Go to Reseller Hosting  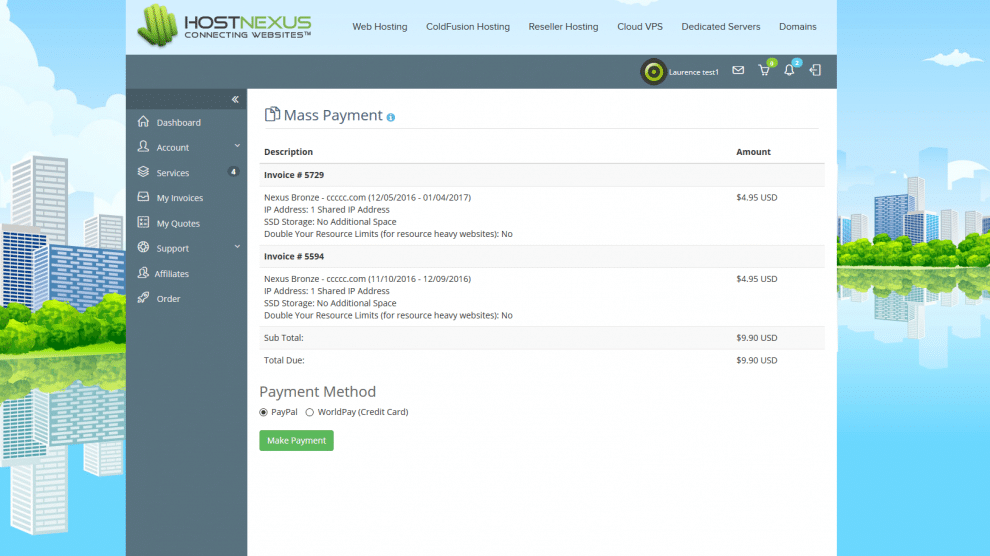[x=563, y=27]
